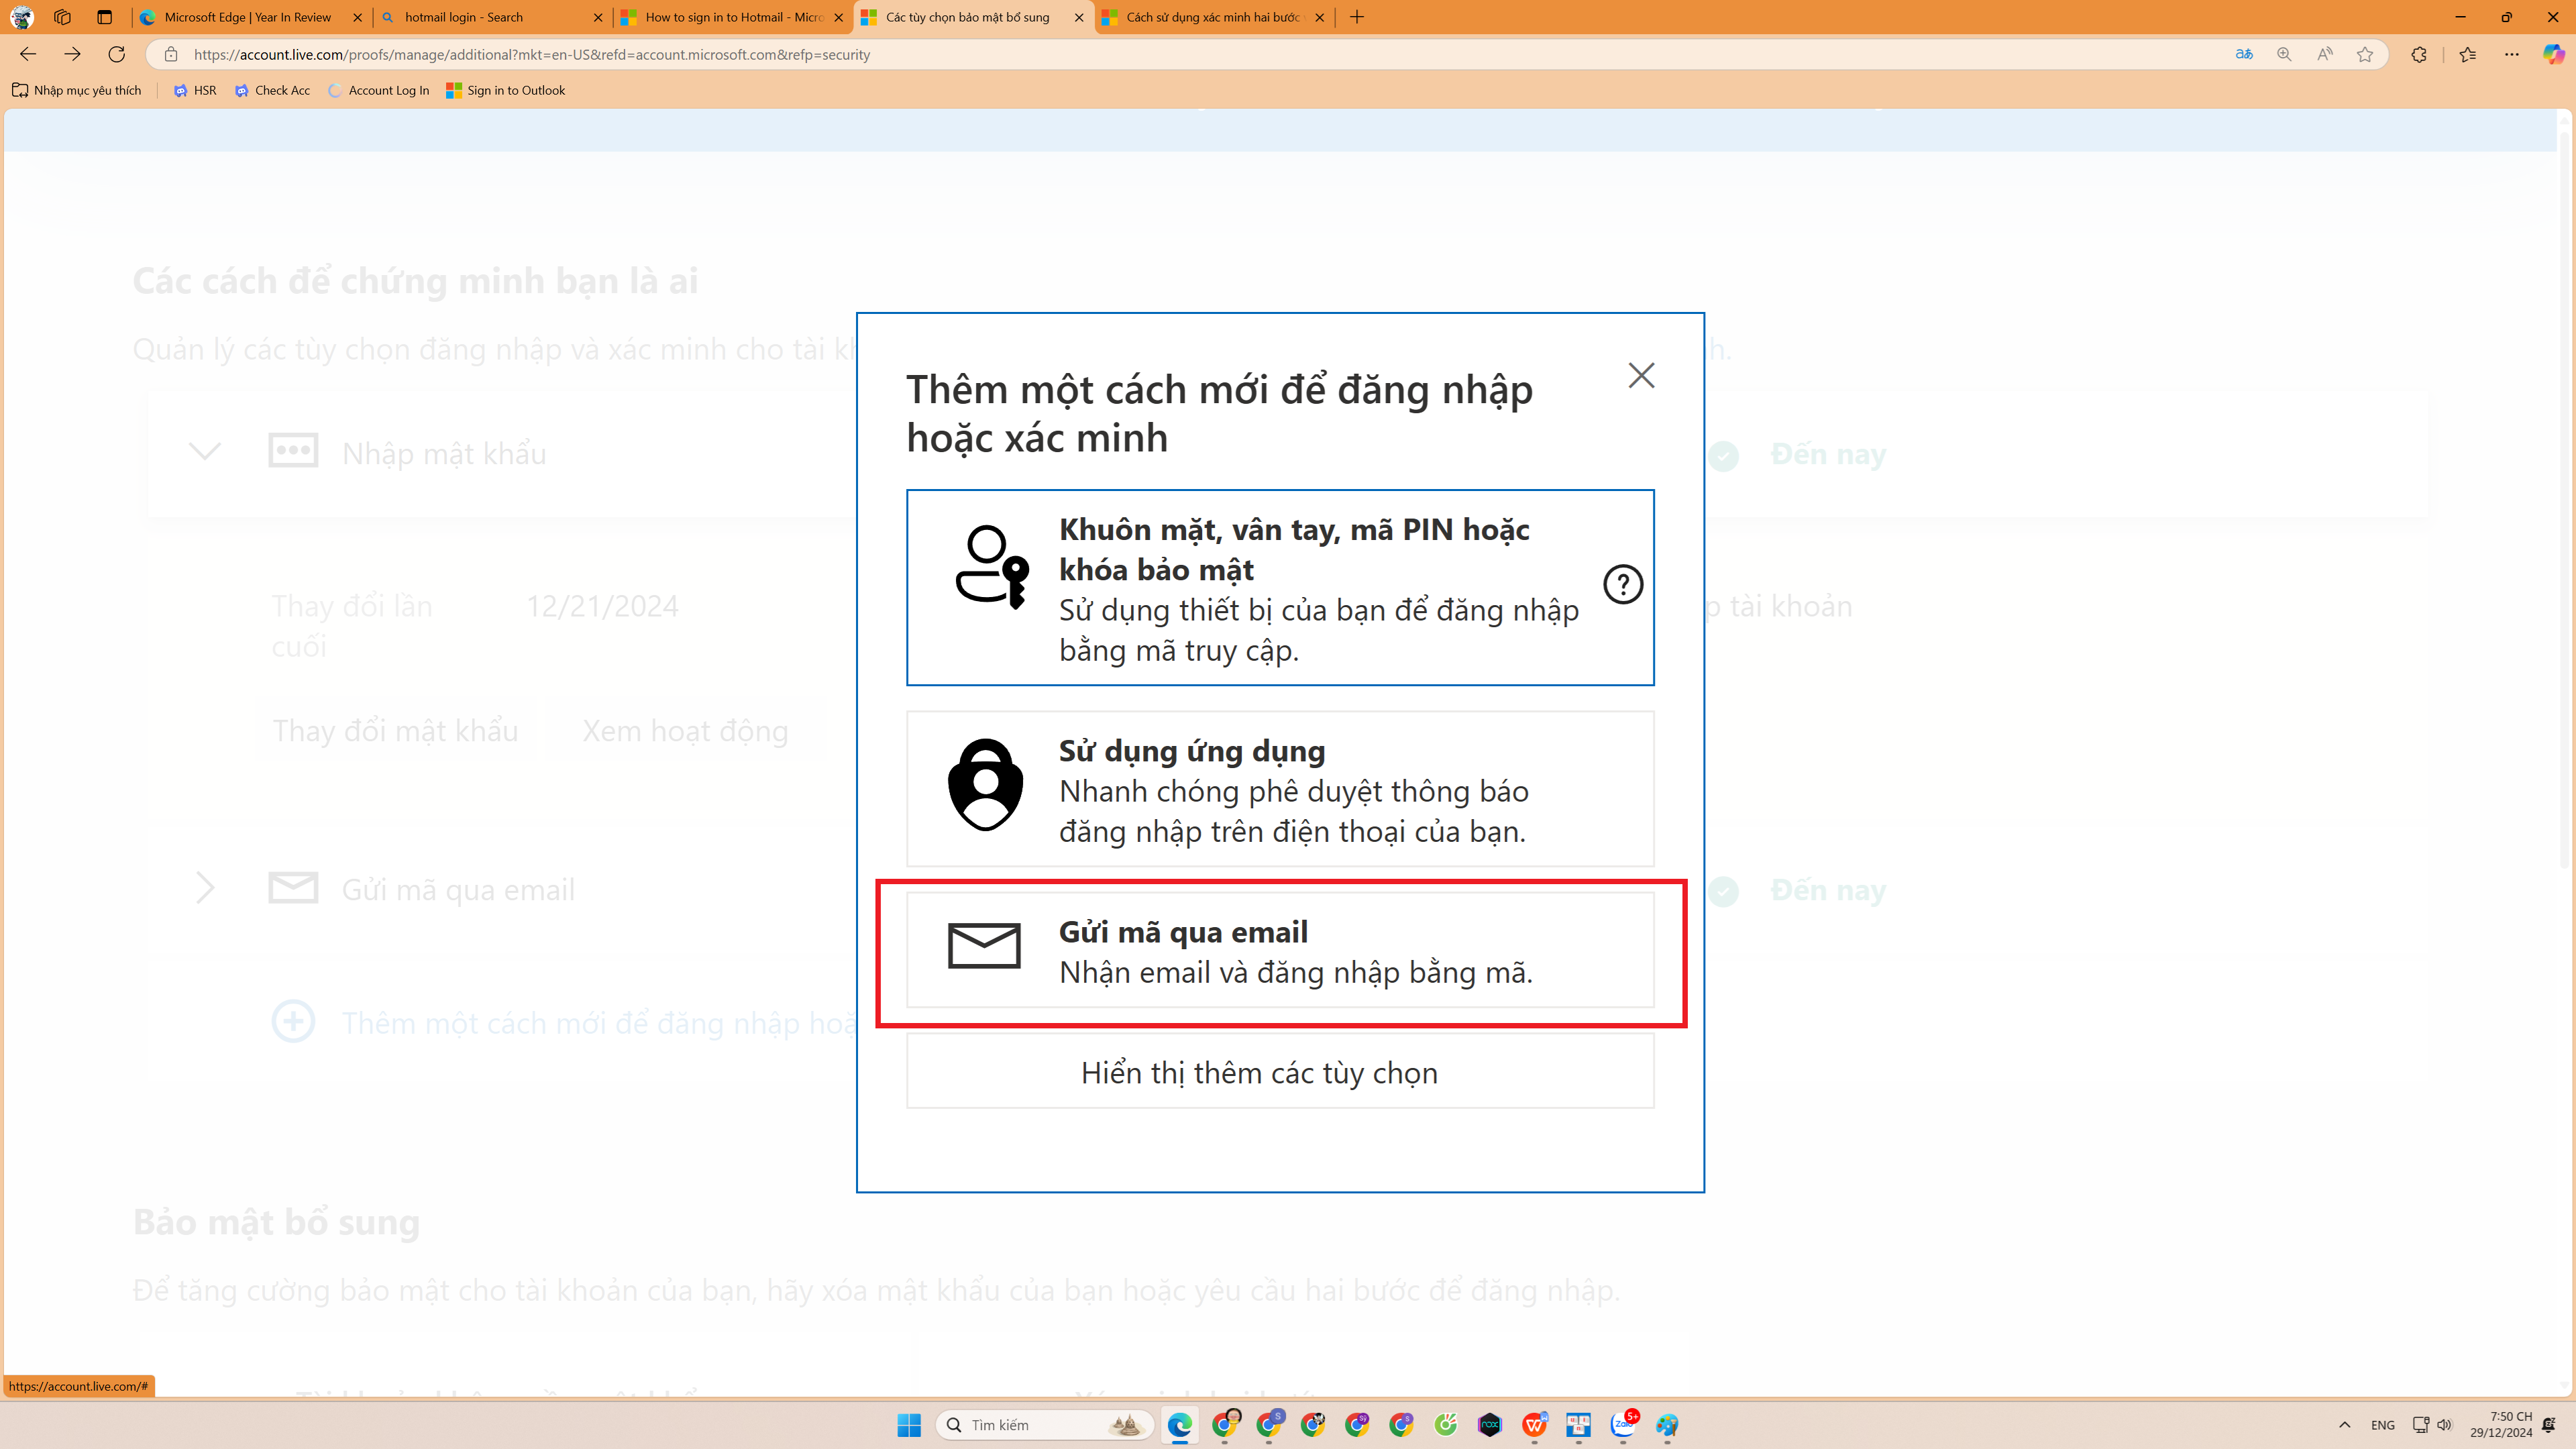2576x1449 pixels.
Task: Open Edge profile avatar
Action: click(21, 17)
